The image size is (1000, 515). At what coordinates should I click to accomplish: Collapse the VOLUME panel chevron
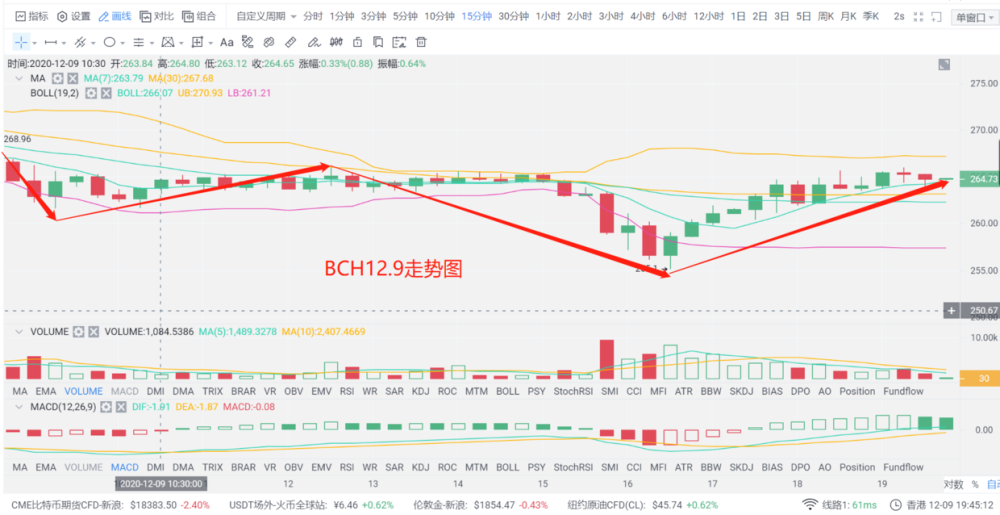click(x=19, y=332)
